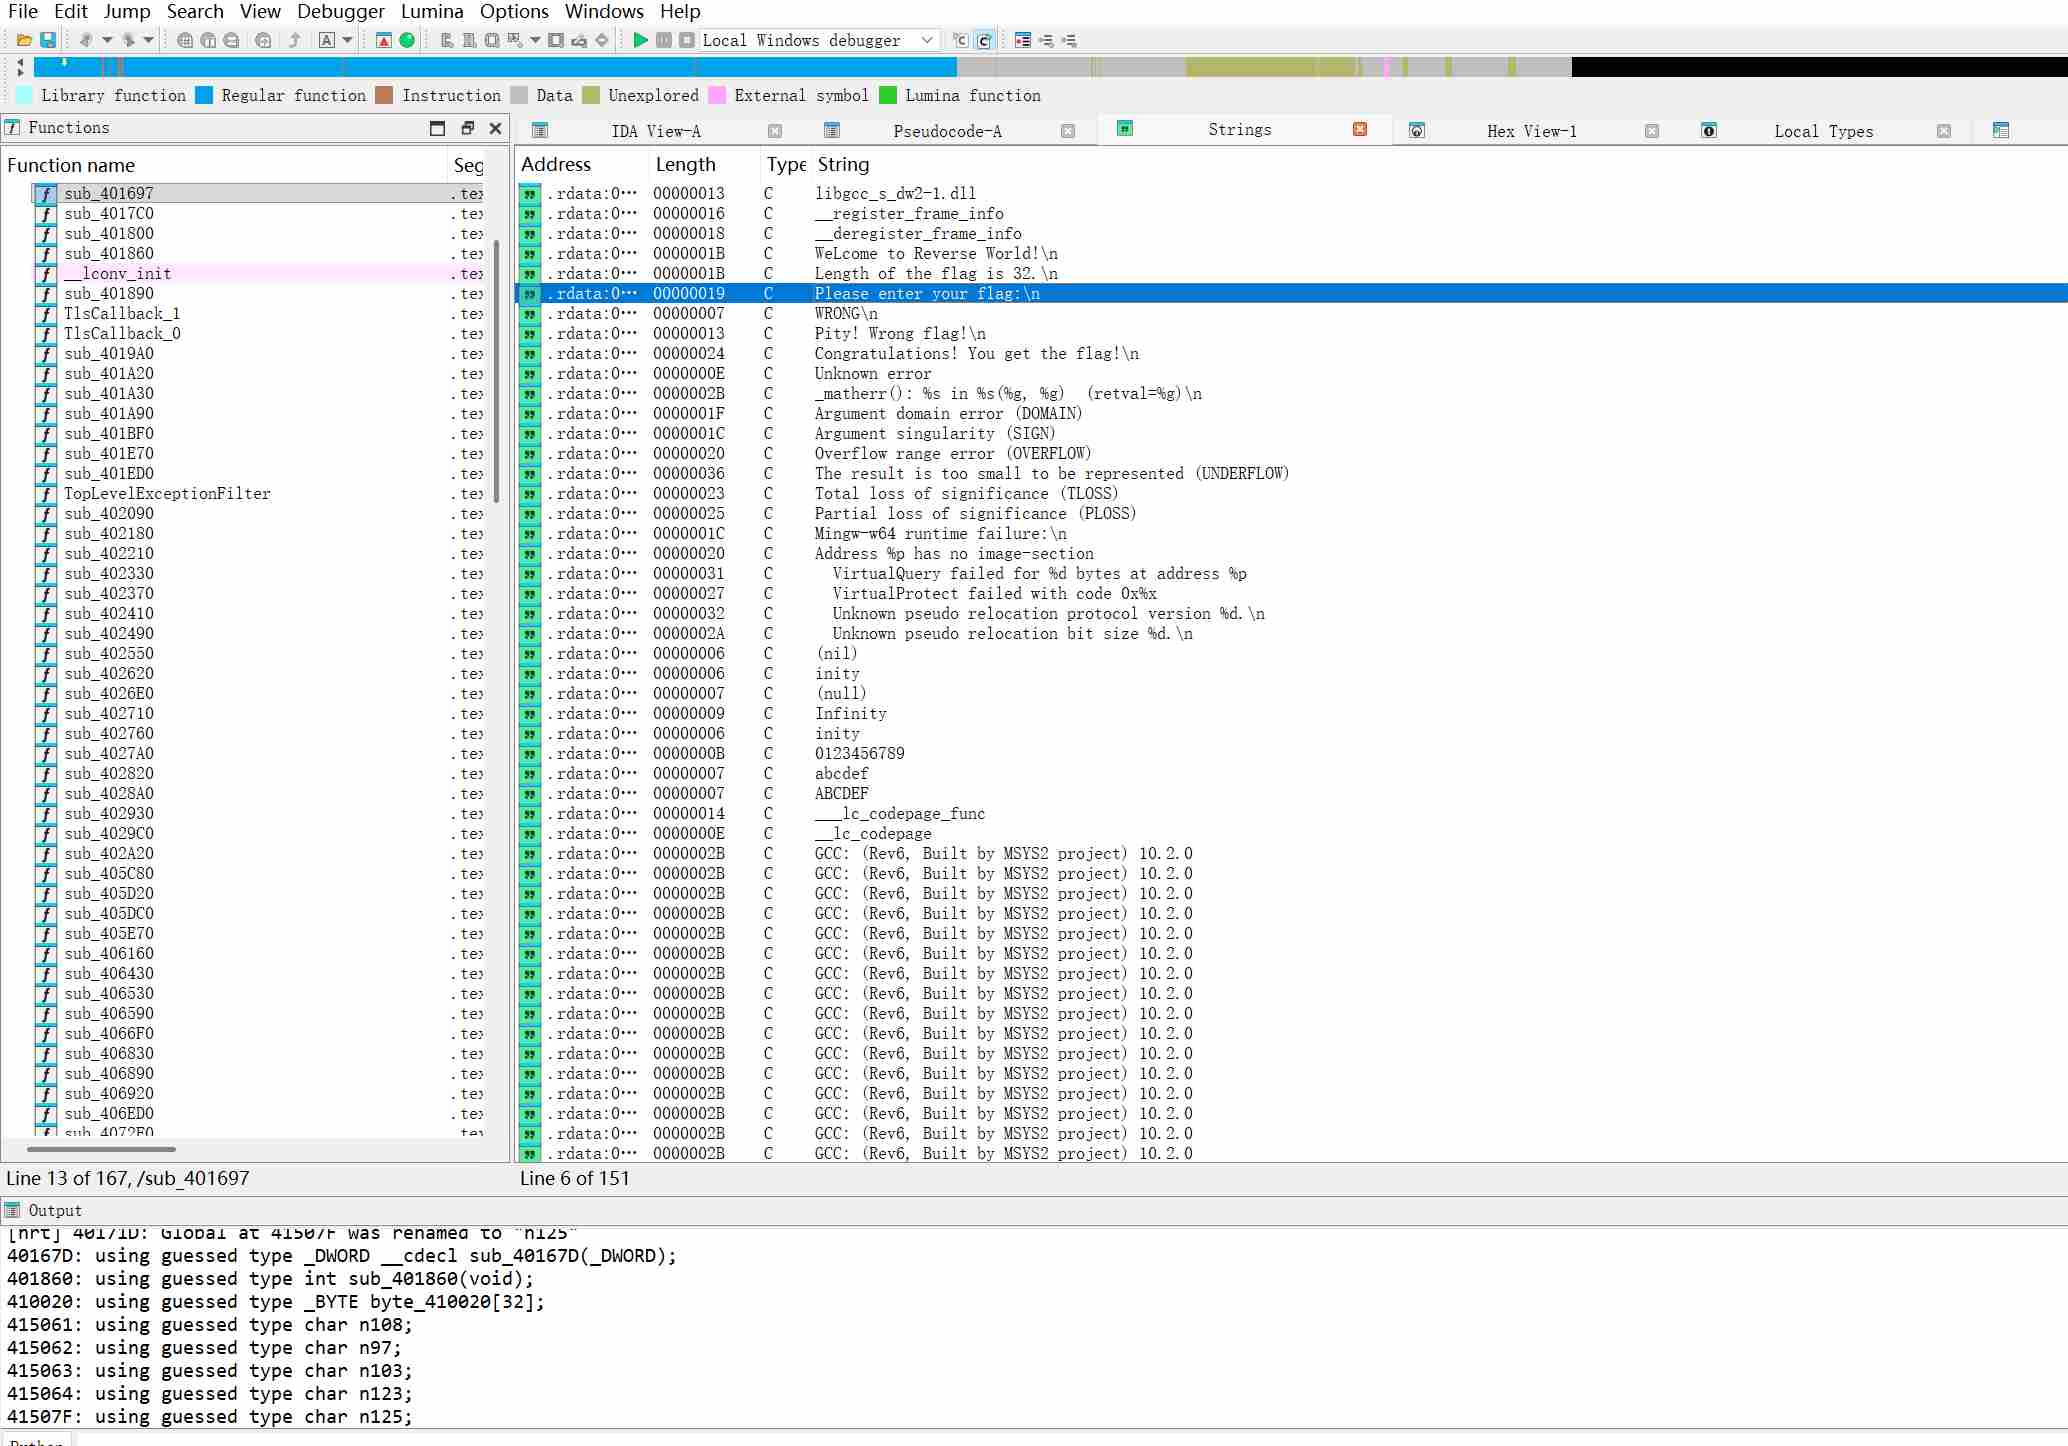Click the stop process toolbar icon
The image size is (2068, 1446).
(x=687, y=41)
